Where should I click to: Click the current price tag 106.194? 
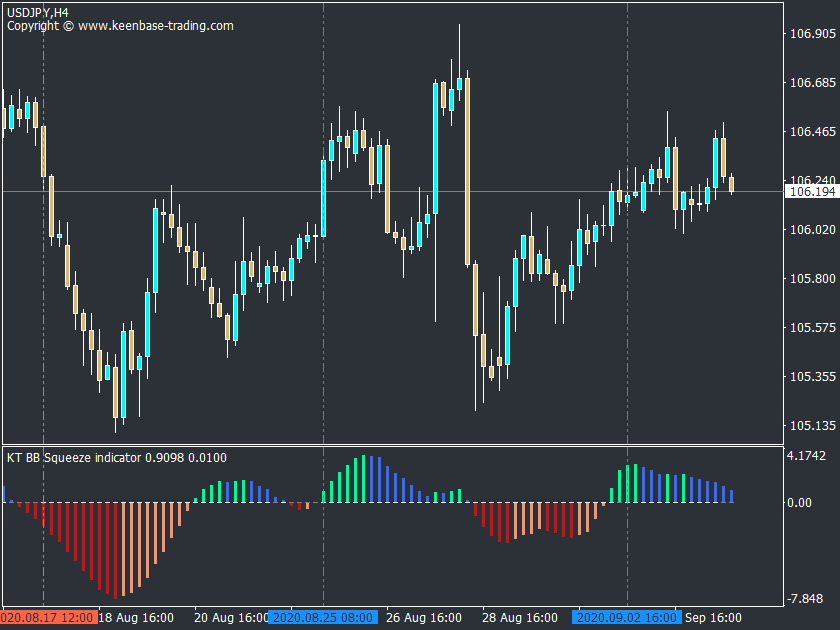(x=812, y=192)
